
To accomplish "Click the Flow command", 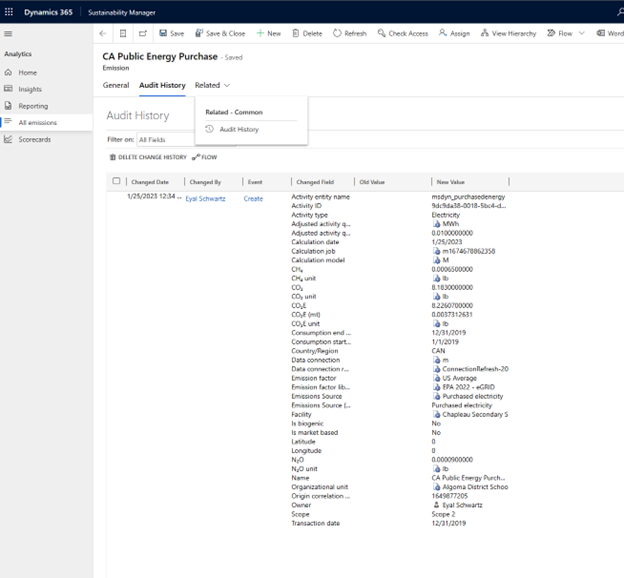I will pyautogui.click(x=560, y=33).
